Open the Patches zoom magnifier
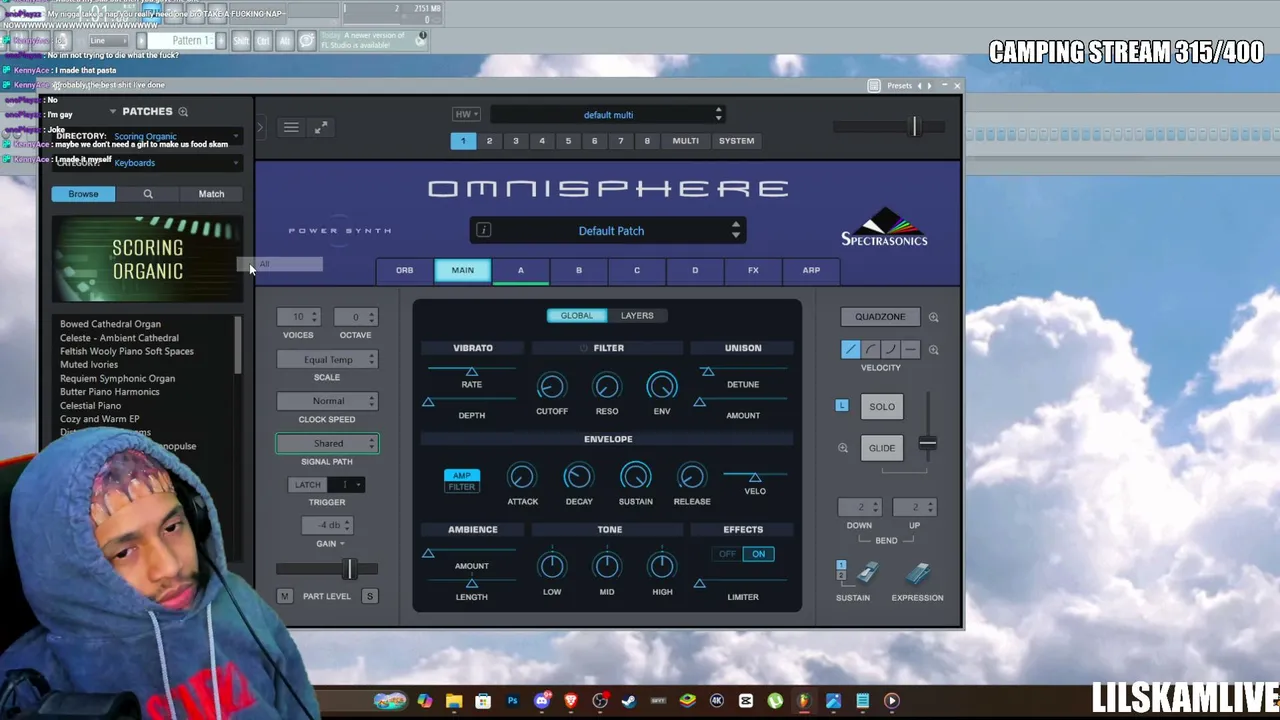Screen dimensions: 1280x720 tap(183, 111)
